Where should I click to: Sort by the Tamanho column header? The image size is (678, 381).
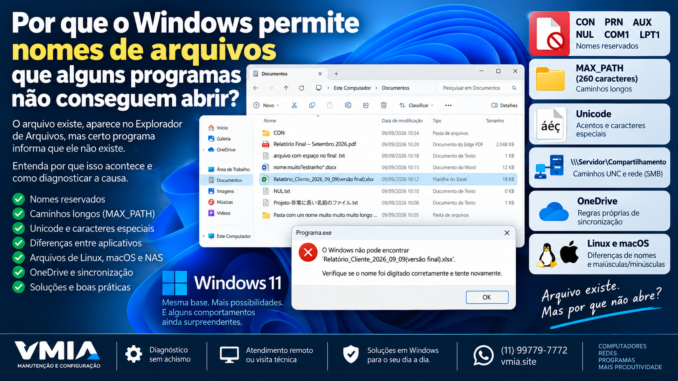click(x=495, y=121)
